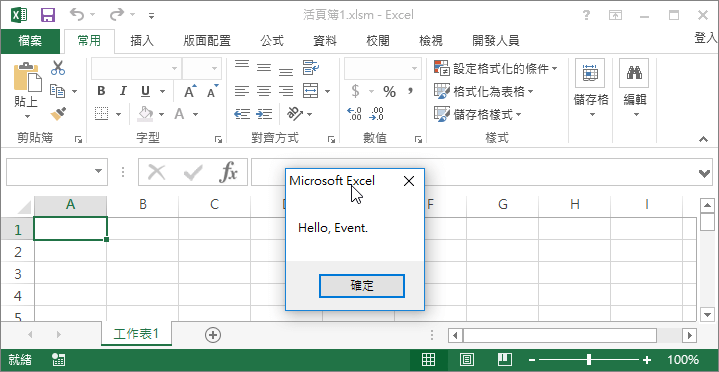
Task: Increase the indent
Action: click(264, 114)
